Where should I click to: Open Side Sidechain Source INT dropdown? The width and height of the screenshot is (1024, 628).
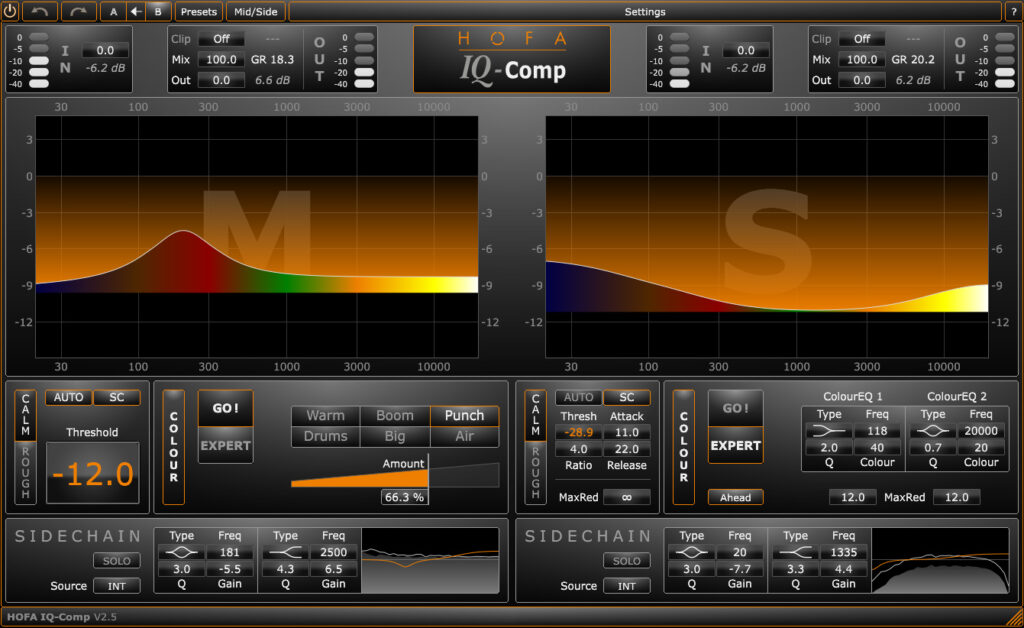(627, 586)
